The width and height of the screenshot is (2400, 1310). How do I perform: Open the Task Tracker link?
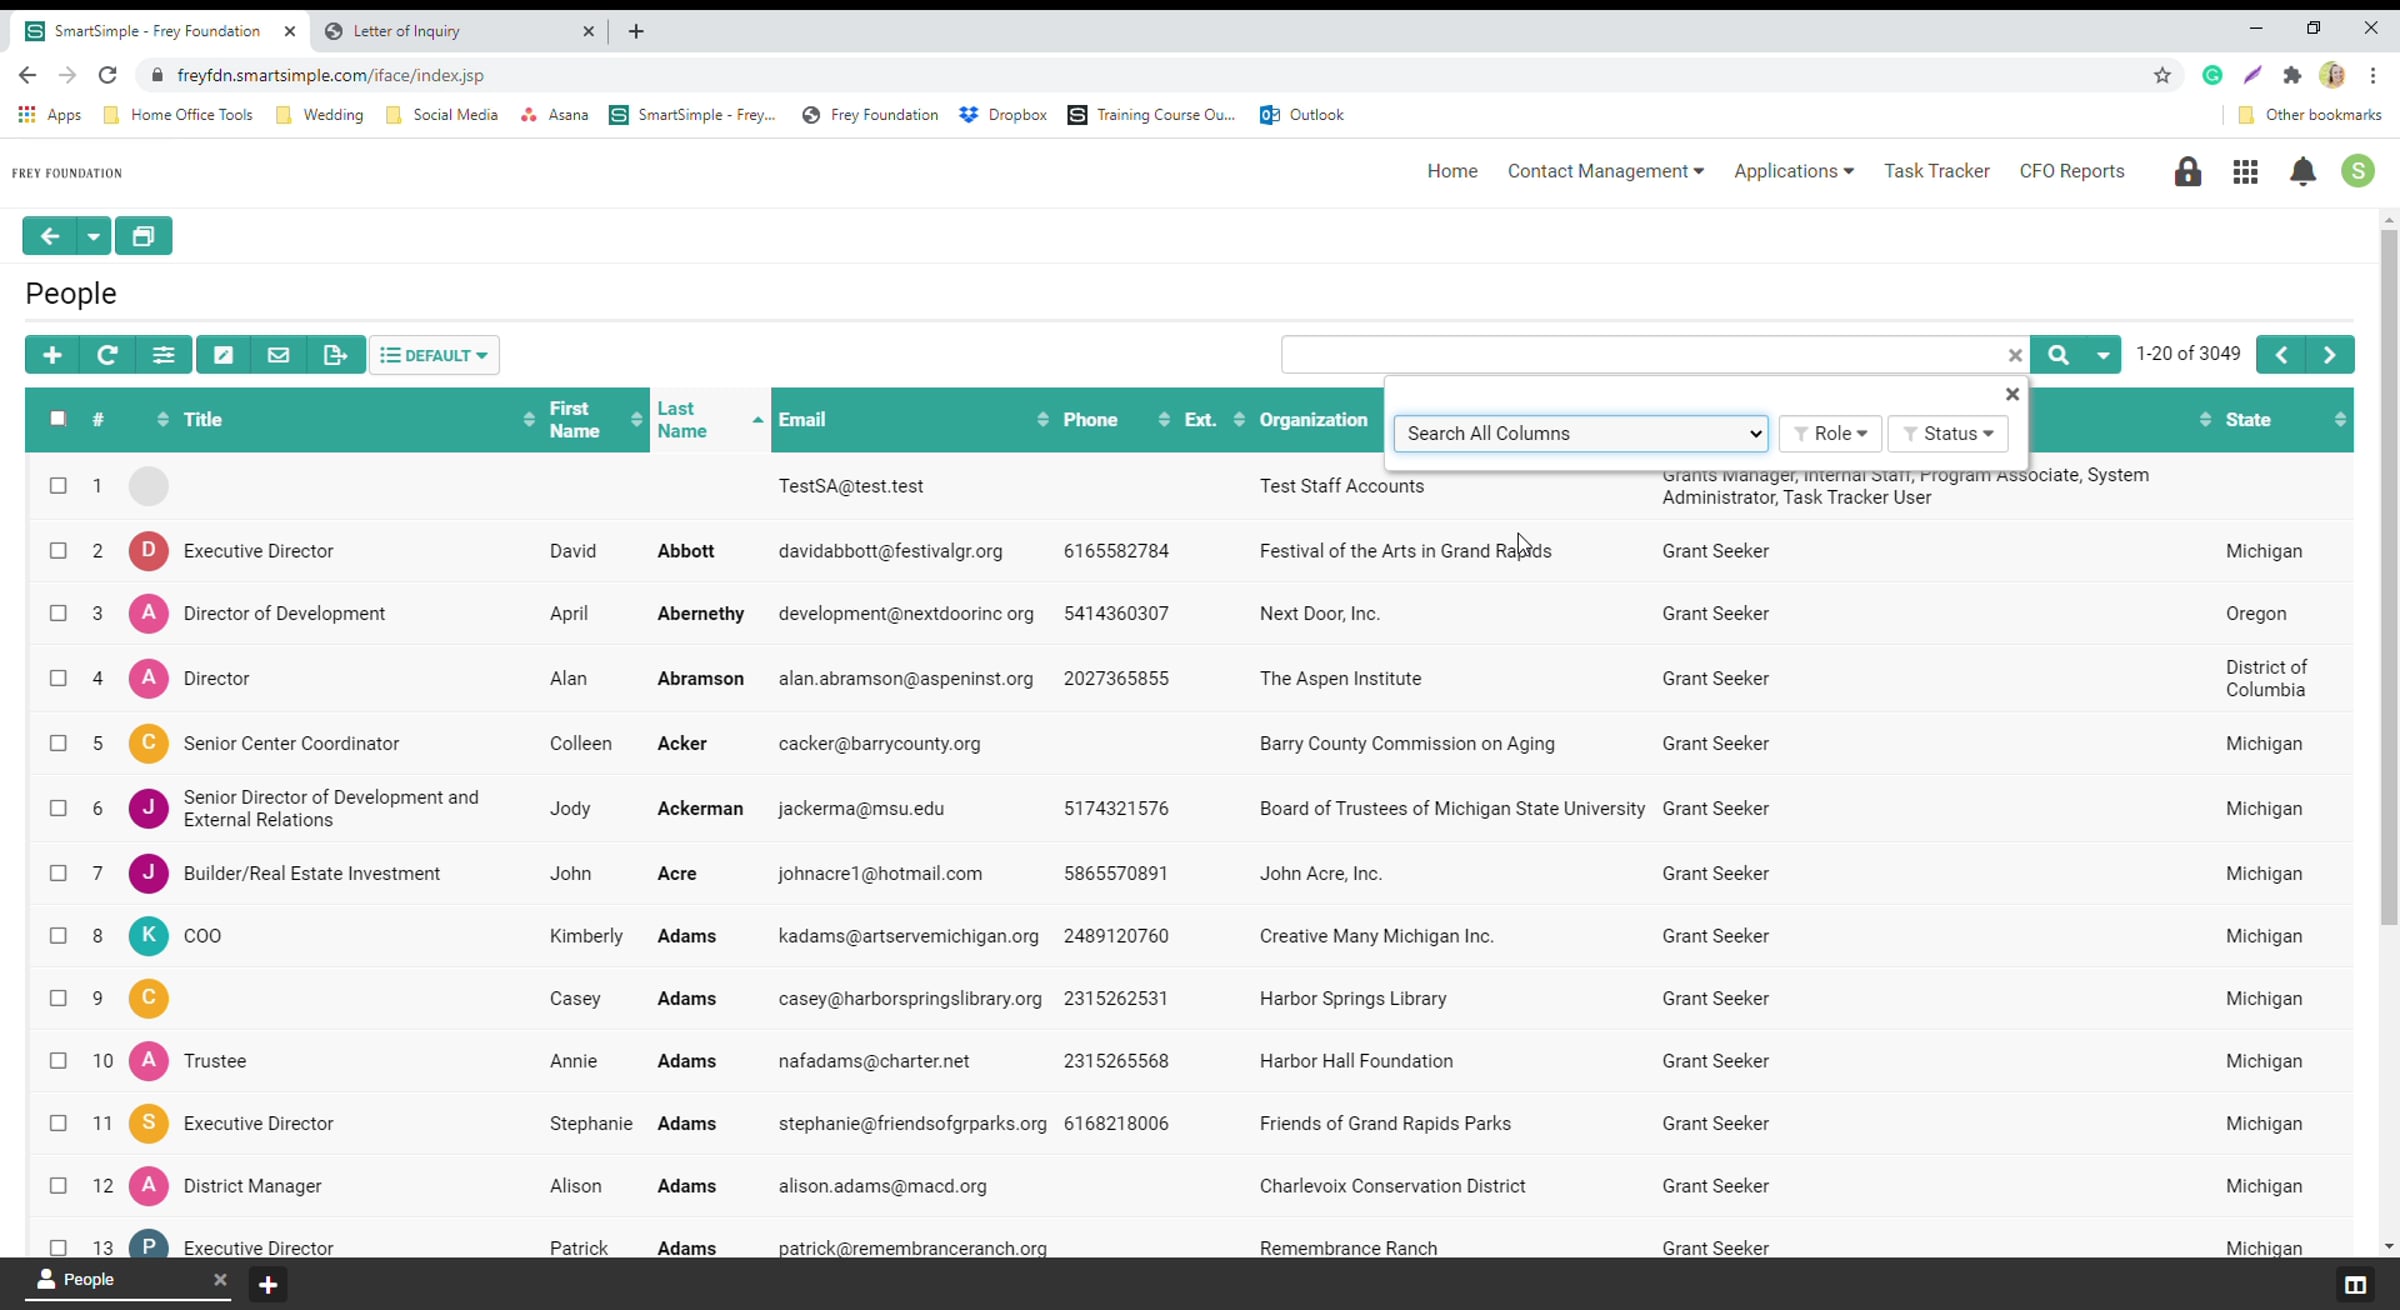tap(1936, 171)
